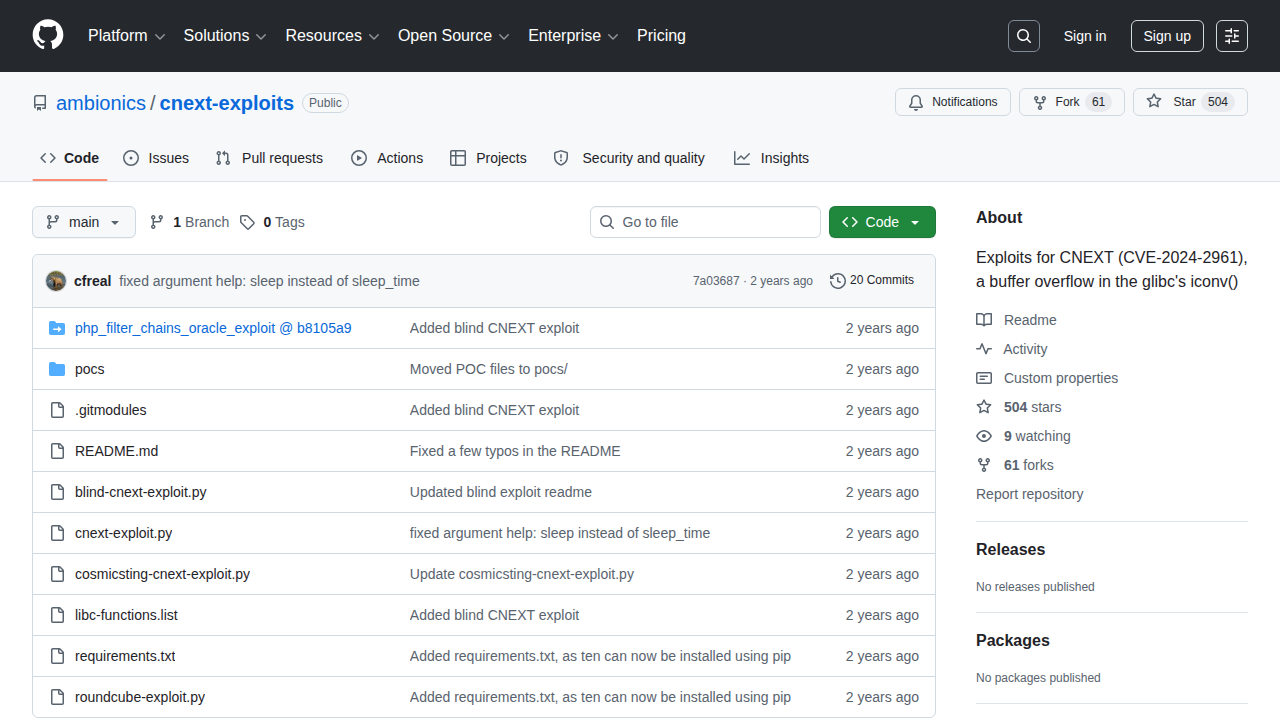Viewport: 1280px width, 720px height.
Task: Click the fork icon in Fork button
Action: (x=1040, y=102)
